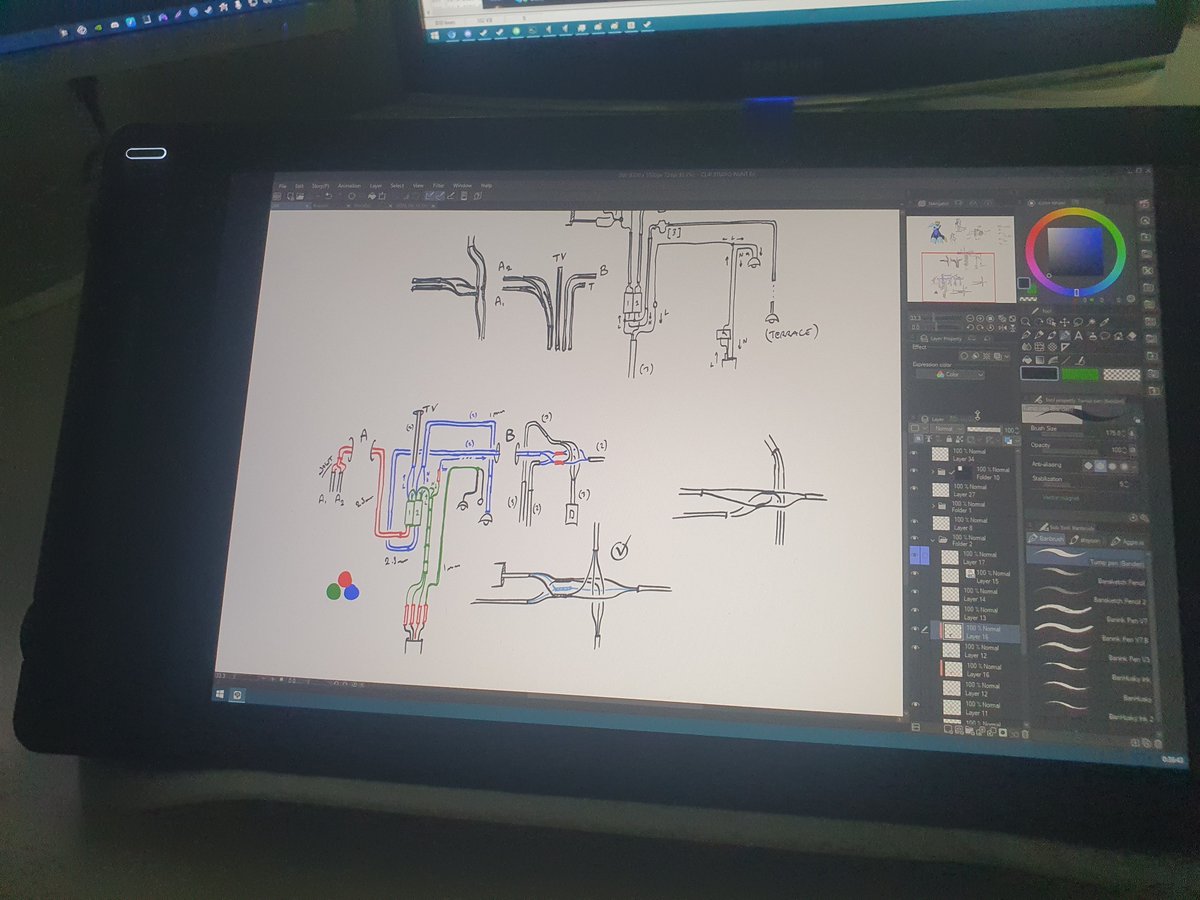Select the Turnip pen brush
This screenshot has width=1200, height=900.
[1086, 556]
